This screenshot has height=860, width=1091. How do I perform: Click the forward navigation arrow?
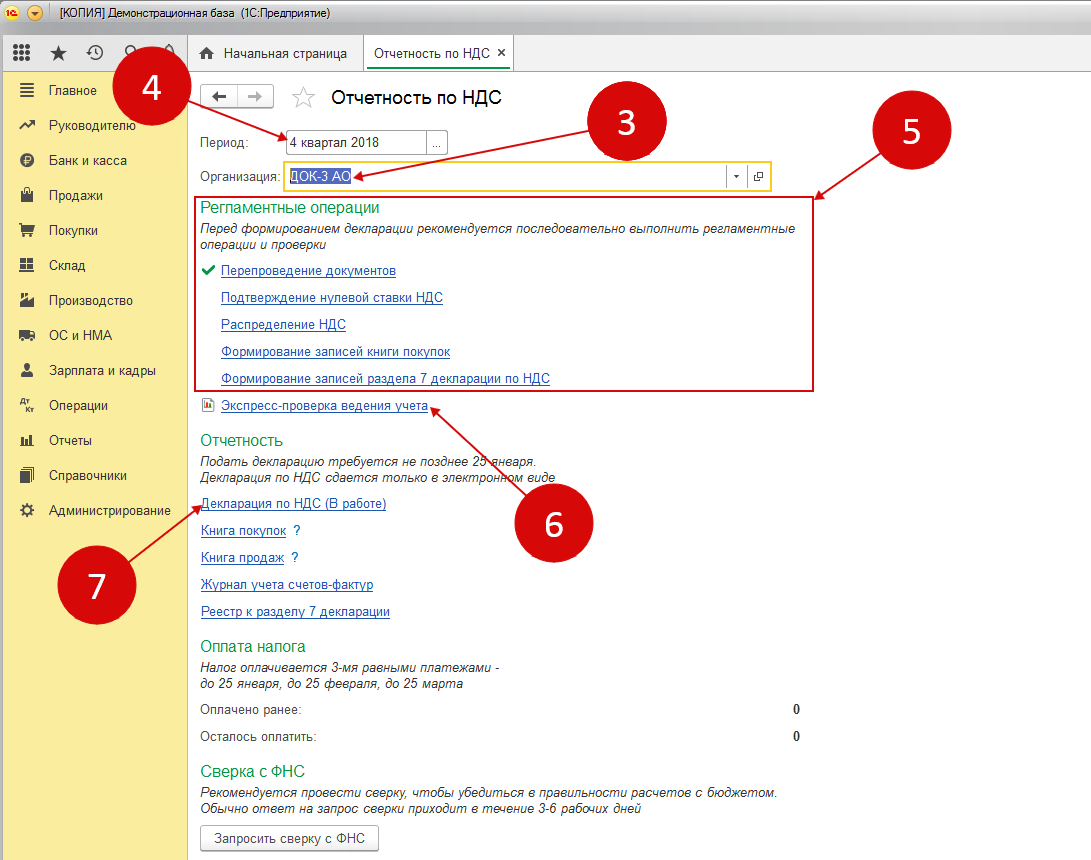256,96
